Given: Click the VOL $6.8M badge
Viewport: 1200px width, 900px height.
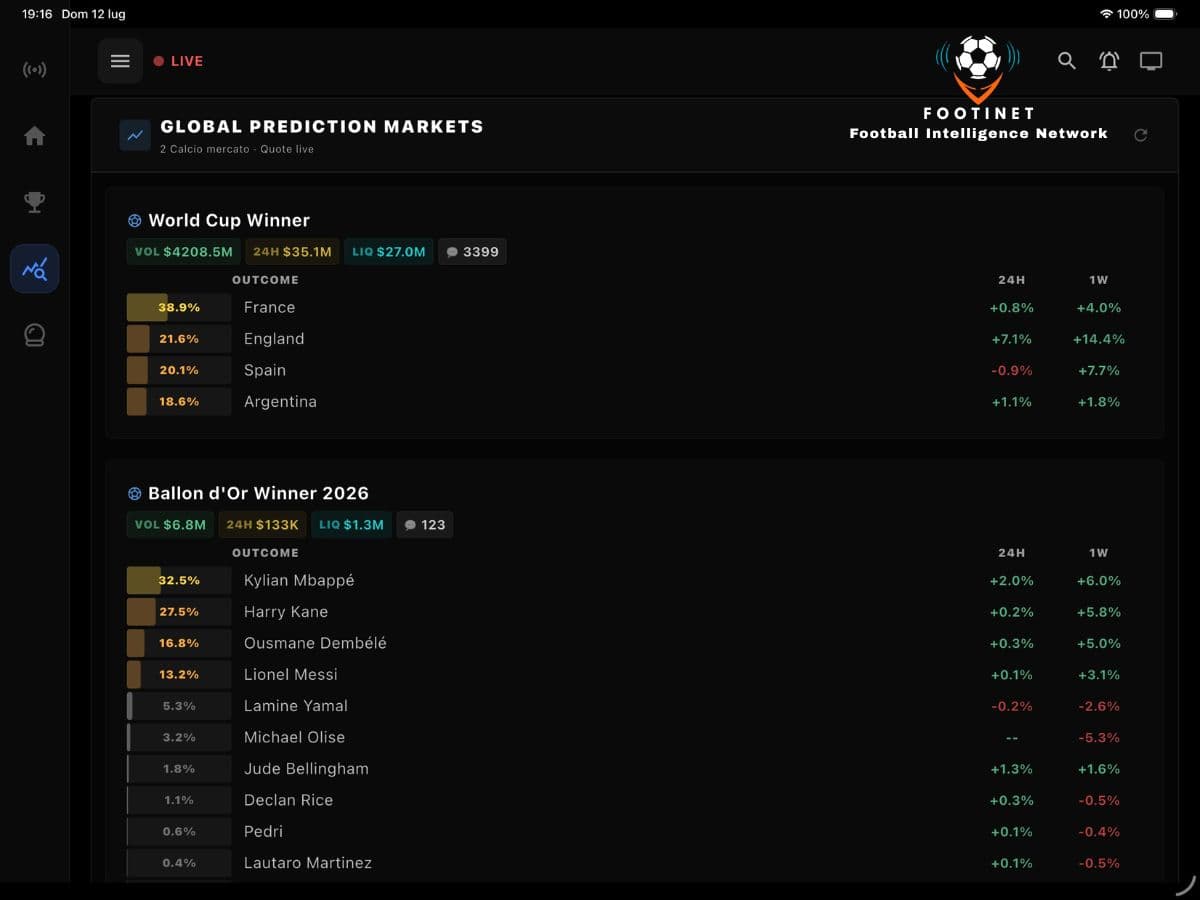Looking at the screenshot, I should tap(170, 525).
